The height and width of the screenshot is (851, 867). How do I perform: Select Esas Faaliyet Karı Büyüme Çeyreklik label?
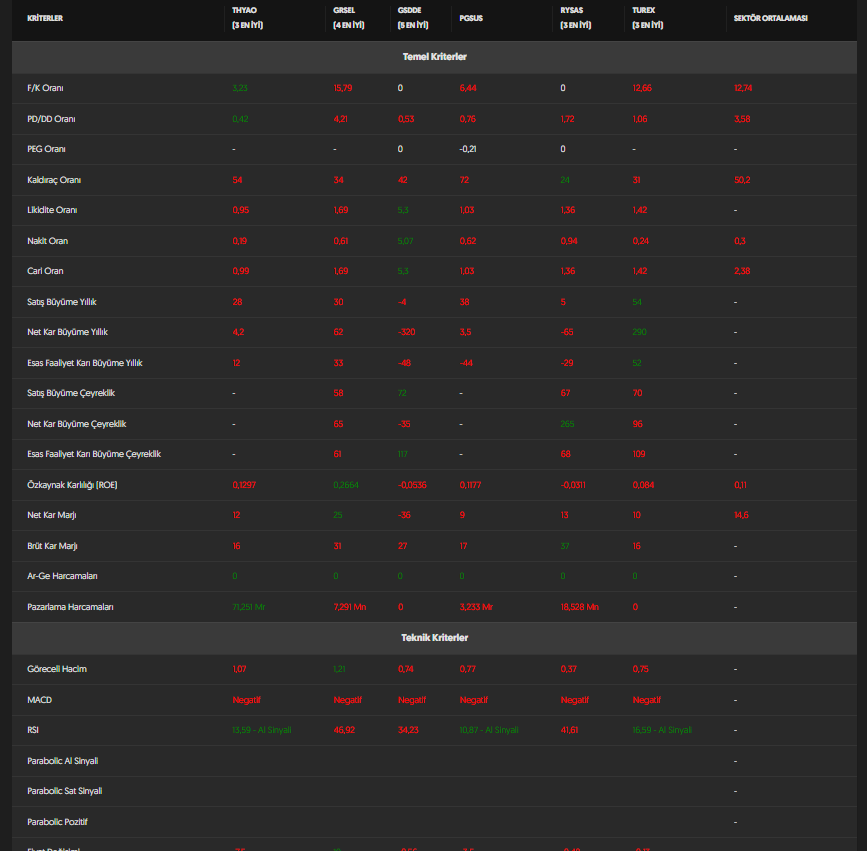94,454
